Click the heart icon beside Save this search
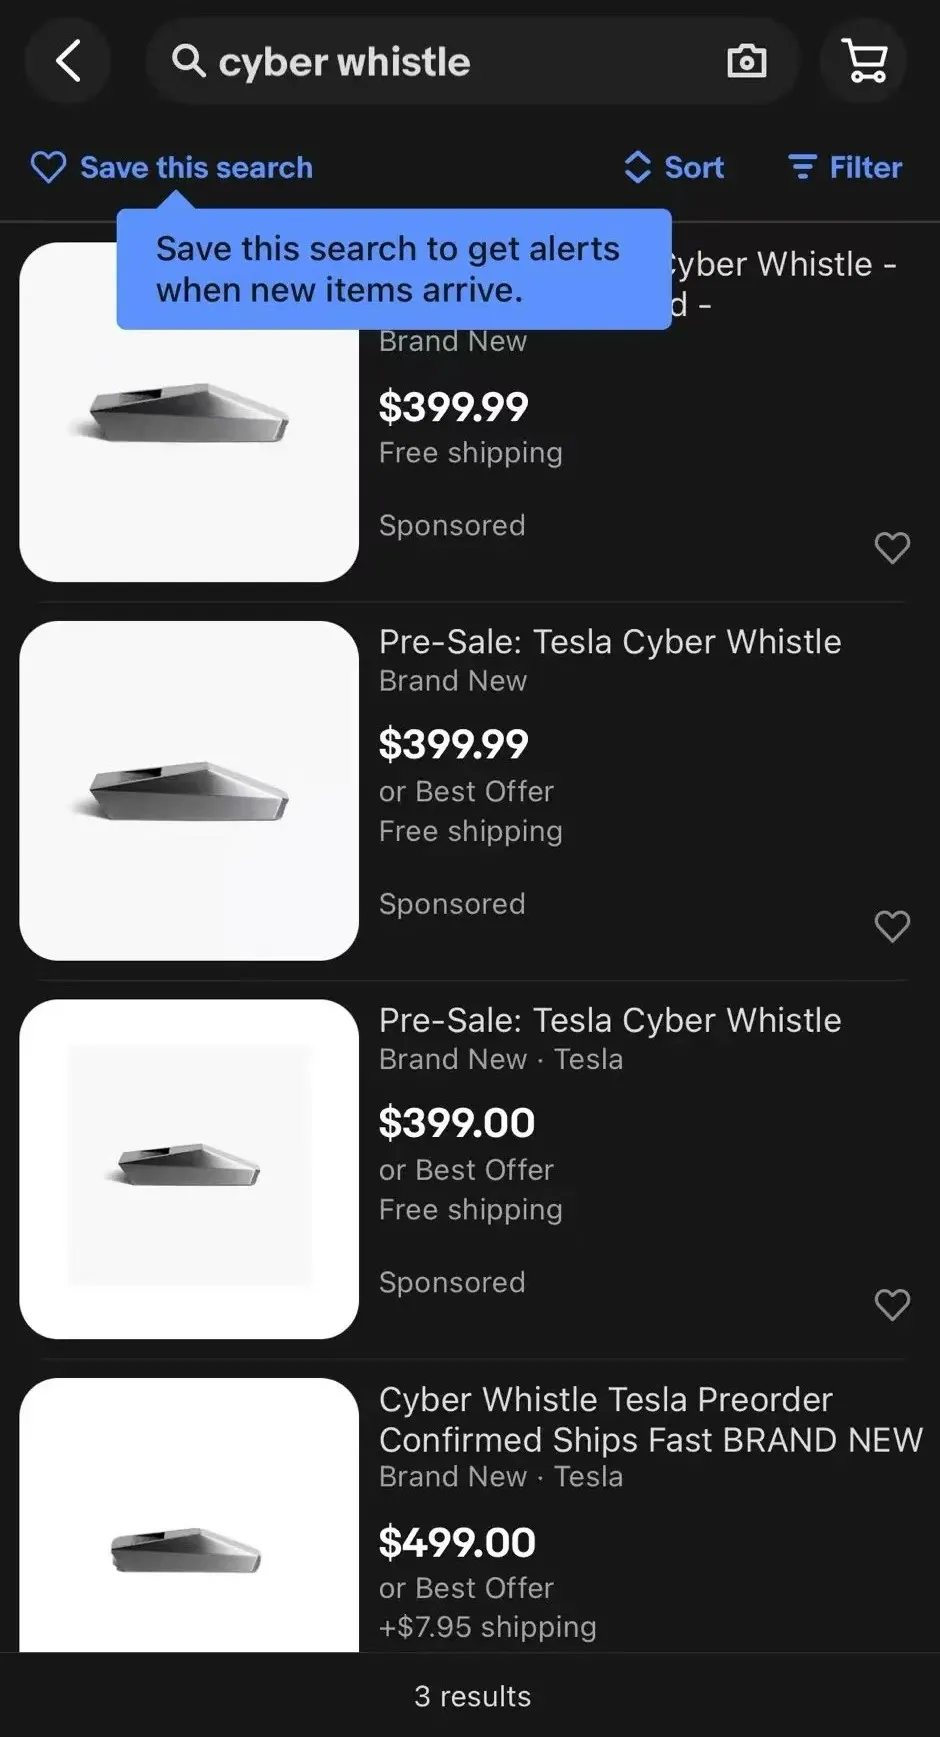Viewport: 940px width, 1737px height. coord(48,167)
